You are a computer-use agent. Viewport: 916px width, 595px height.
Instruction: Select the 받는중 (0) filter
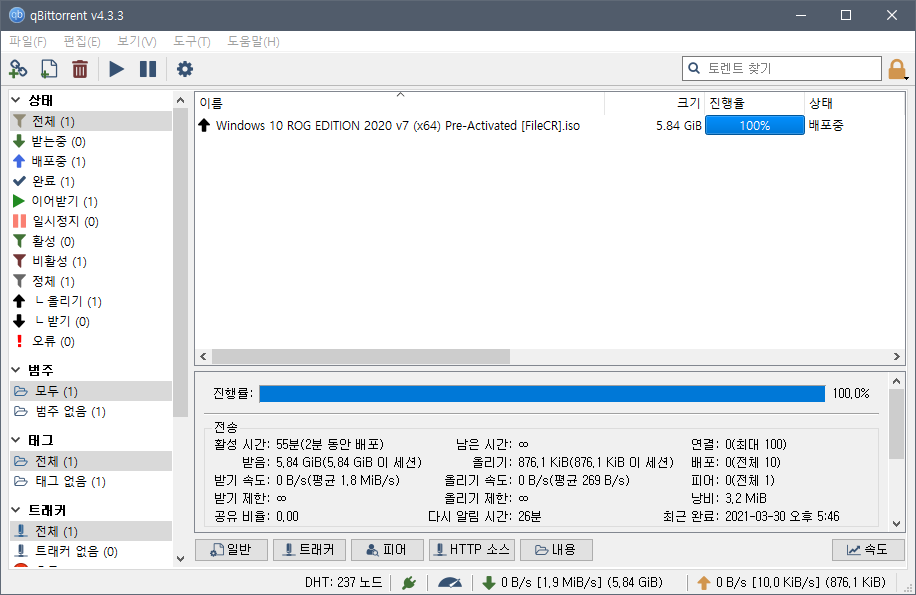click(x=91, y=141)
